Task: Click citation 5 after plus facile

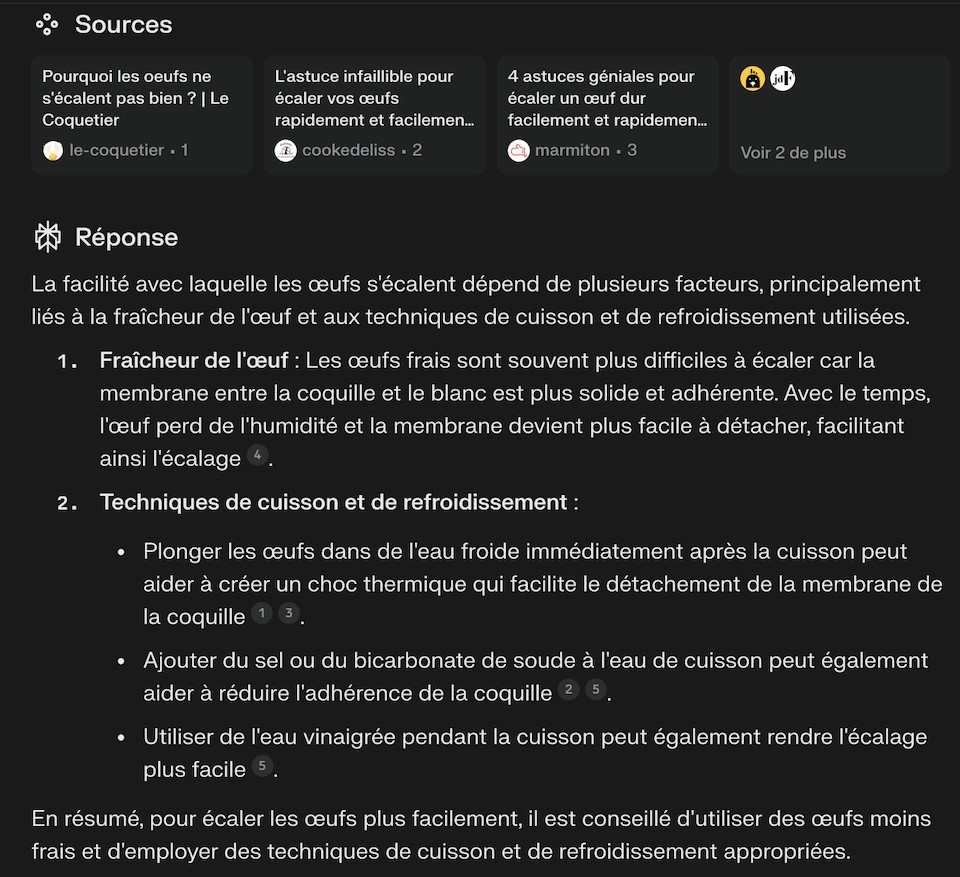Action: click(x=263, y=766)
